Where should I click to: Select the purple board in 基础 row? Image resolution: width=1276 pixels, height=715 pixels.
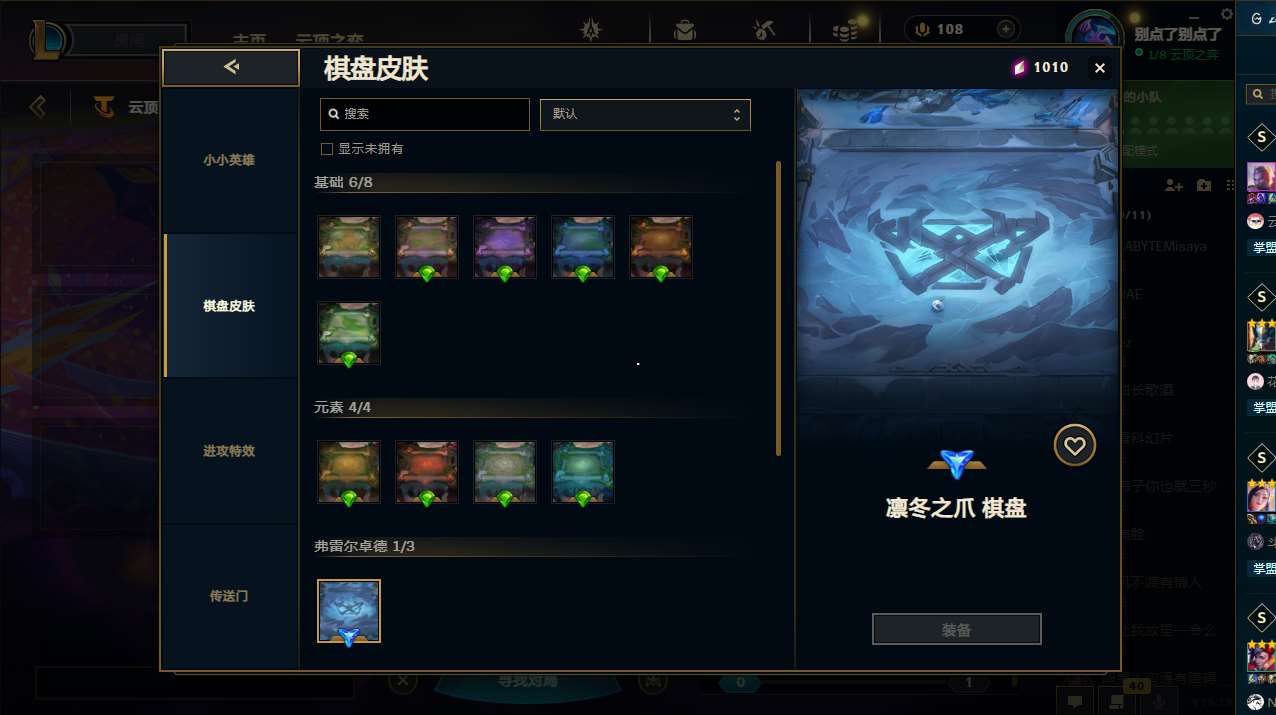pyautogui.click(x=505, y=247)
